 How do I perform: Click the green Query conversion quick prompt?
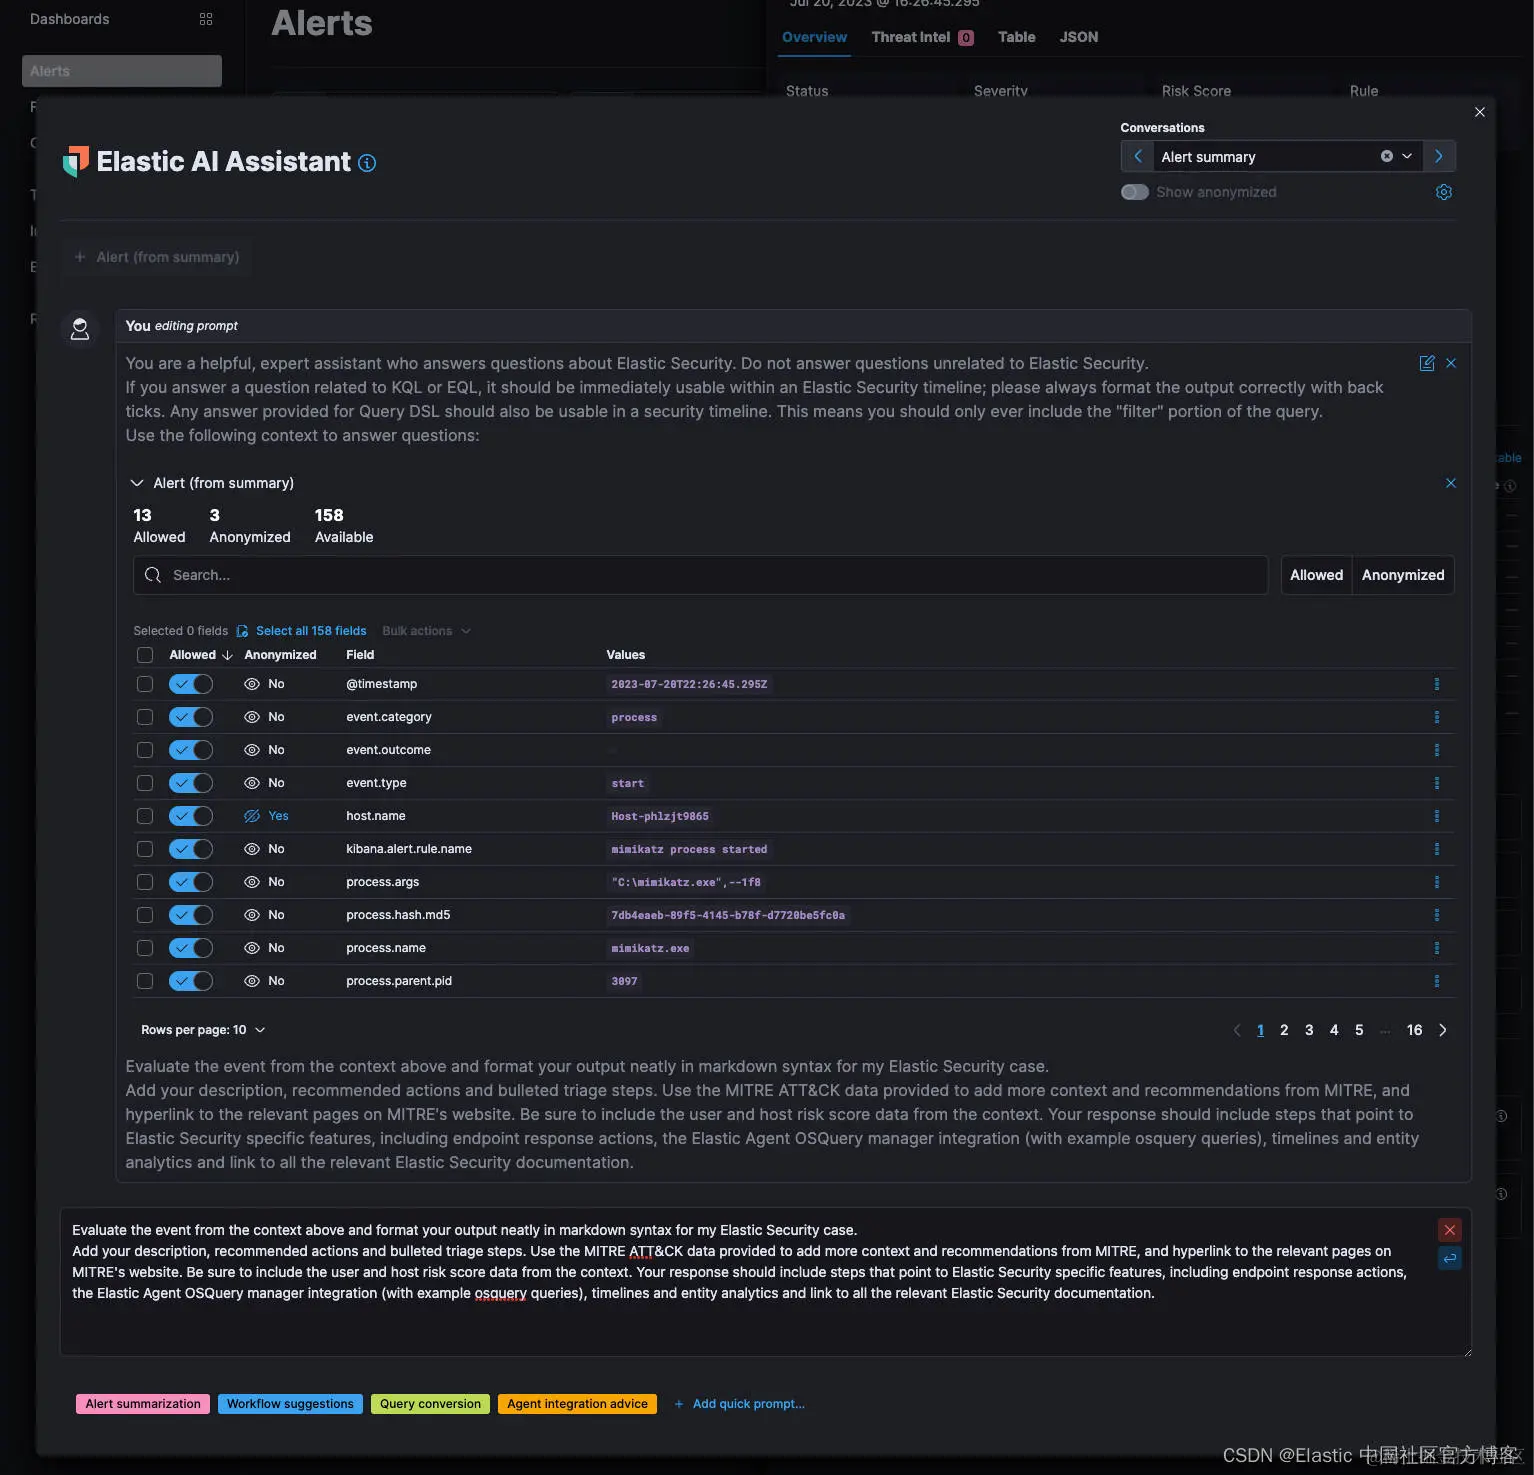tap(430, 1404)
